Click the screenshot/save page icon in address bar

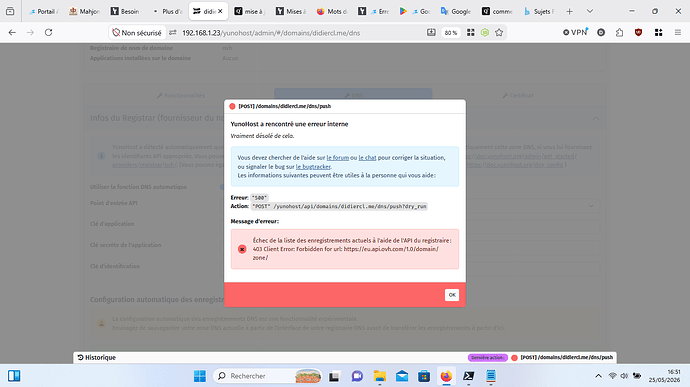tap(431, 33)
